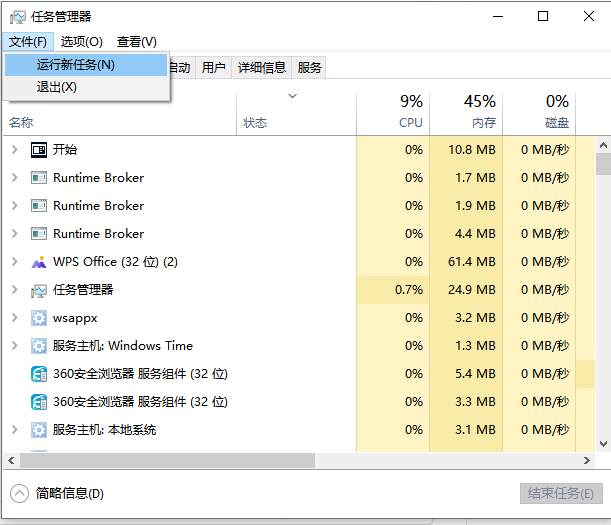
Task: Switch to the 用户 tab
Action: 214,68
